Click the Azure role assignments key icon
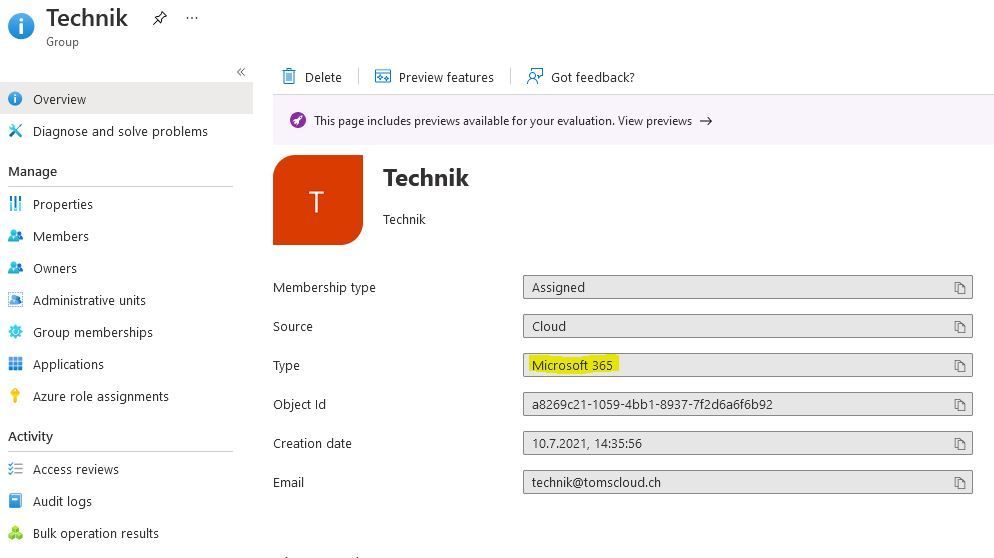The width and height of the screenshot is (994, 558). (15, 396)
